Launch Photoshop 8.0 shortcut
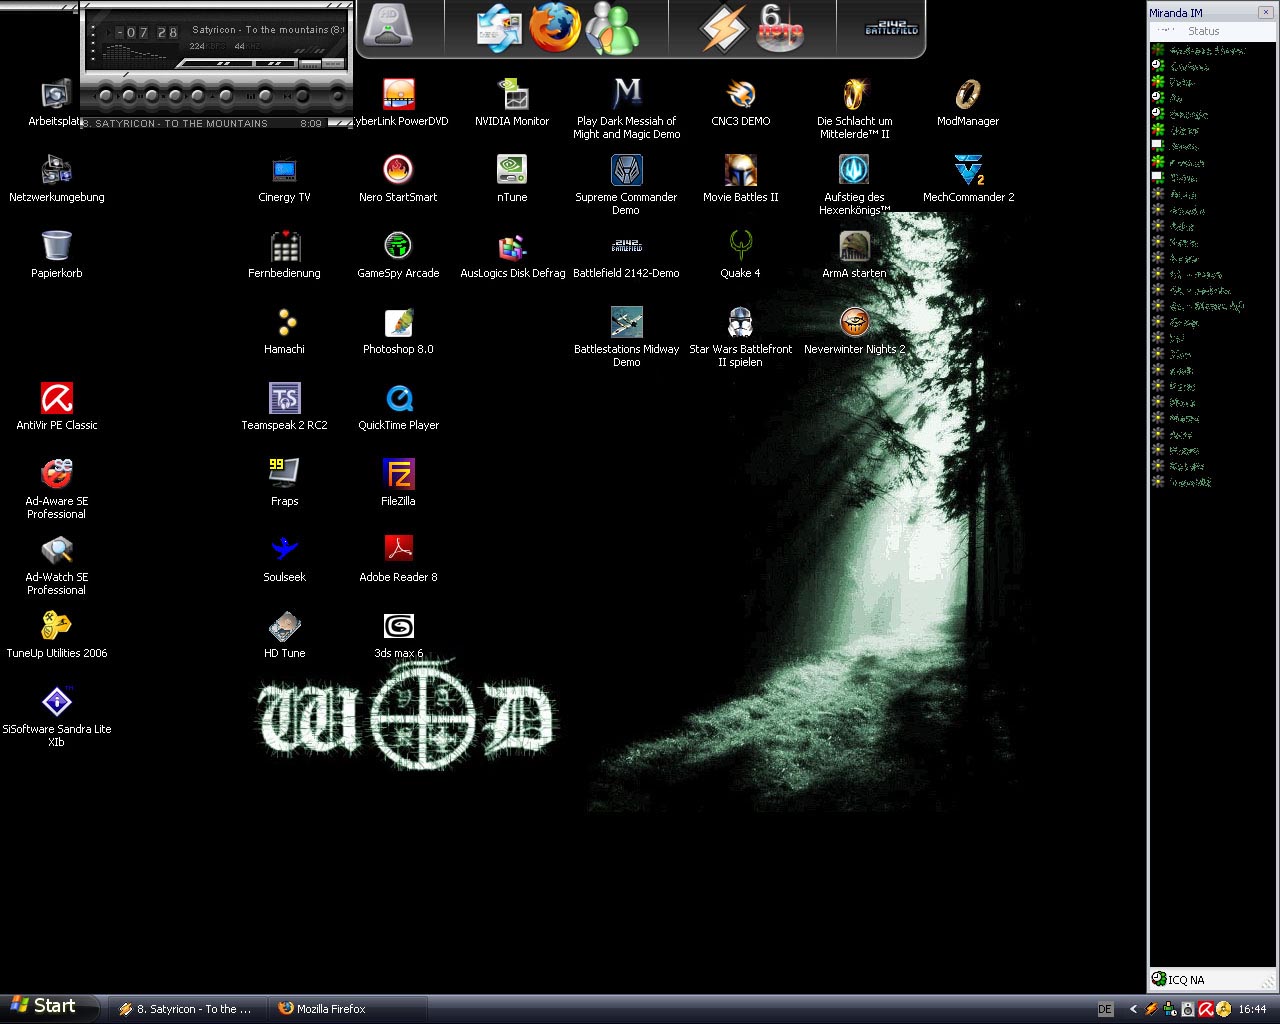The image size is (1280, 1024). click(x=398, y=330)
